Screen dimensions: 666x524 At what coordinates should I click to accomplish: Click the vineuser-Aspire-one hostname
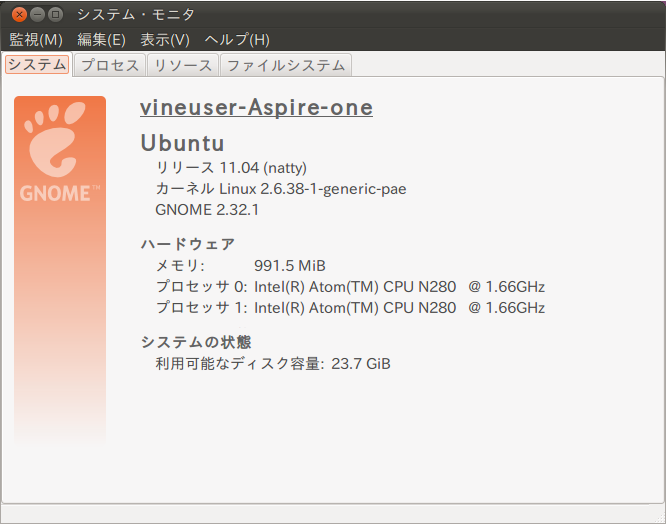(257, 107)
